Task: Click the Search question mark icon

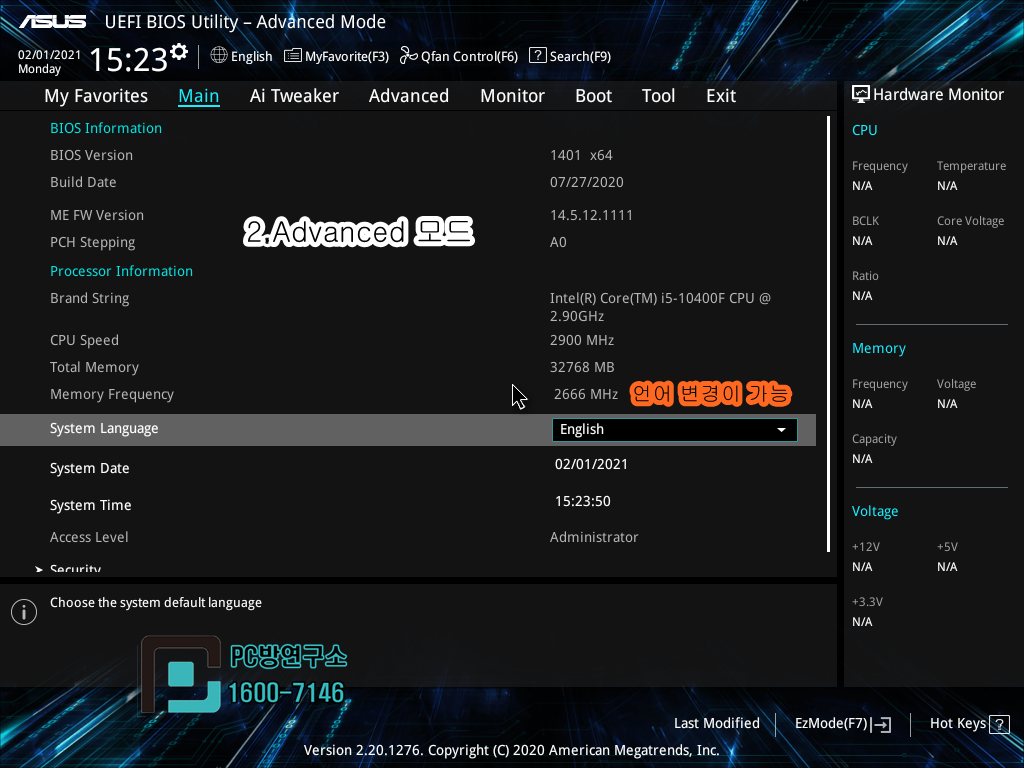Action: pyautogui.click(x=537, y=56)
